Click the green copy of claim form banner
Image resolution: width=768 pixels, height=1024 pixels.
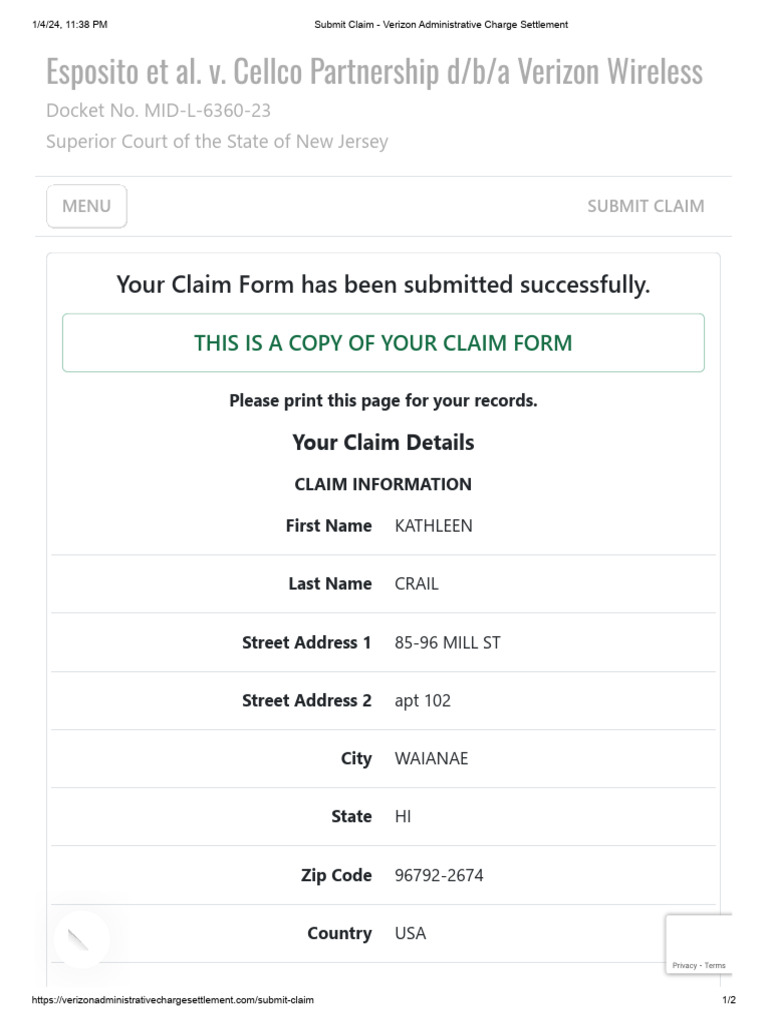click(383, 343)
